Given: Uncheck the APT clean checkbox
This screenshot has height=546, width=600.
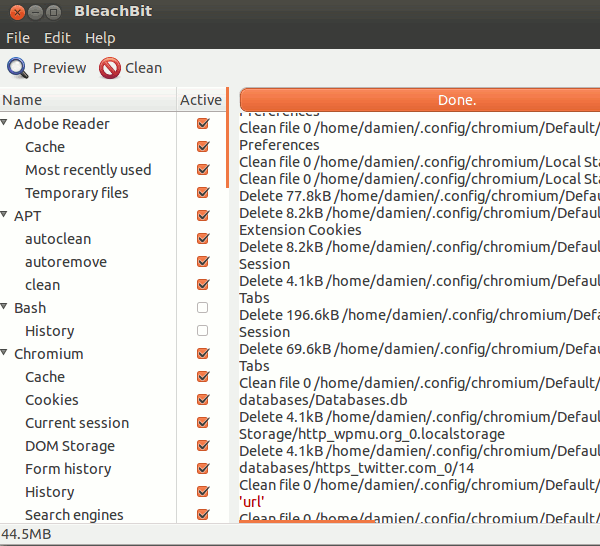Looking at the screenshot, I should click(x=203, y=285).
